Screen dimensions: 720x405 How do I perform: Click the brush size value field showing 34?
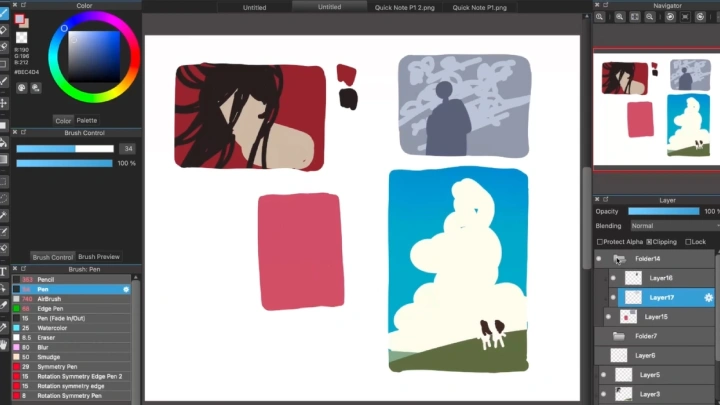click(x=128, y=149)
